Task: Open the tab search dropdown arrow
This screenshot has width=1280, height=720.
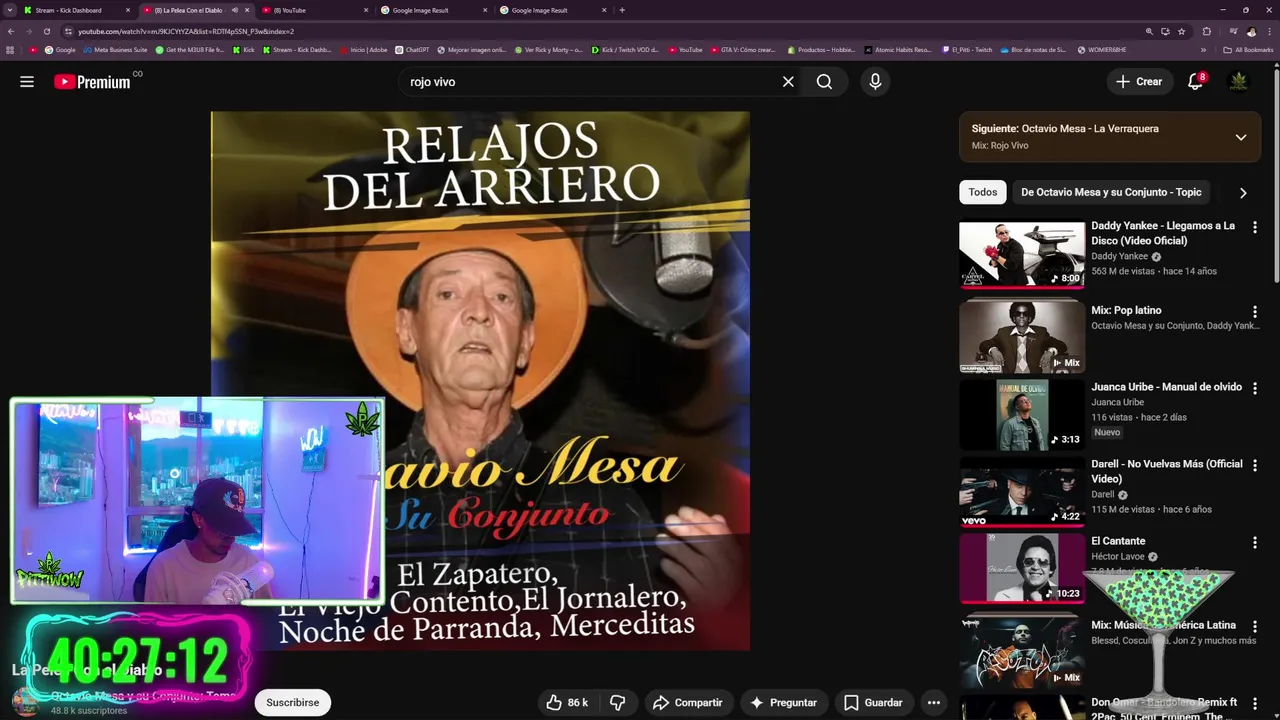Action: click(10, 10)
